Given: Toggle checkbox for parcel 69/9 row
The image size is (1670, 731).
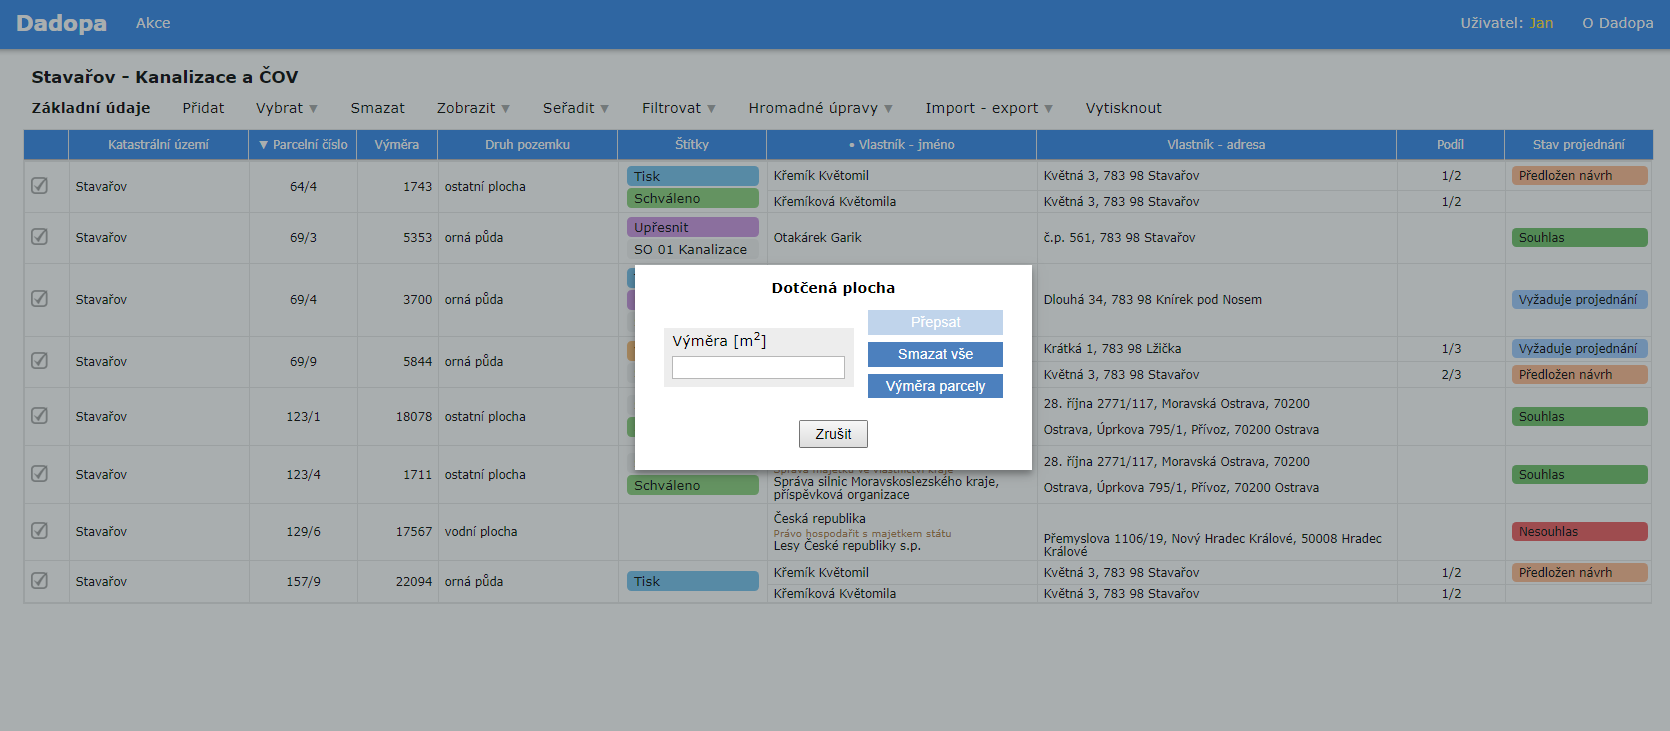Looking at the screenshot, I should [40, 361].
